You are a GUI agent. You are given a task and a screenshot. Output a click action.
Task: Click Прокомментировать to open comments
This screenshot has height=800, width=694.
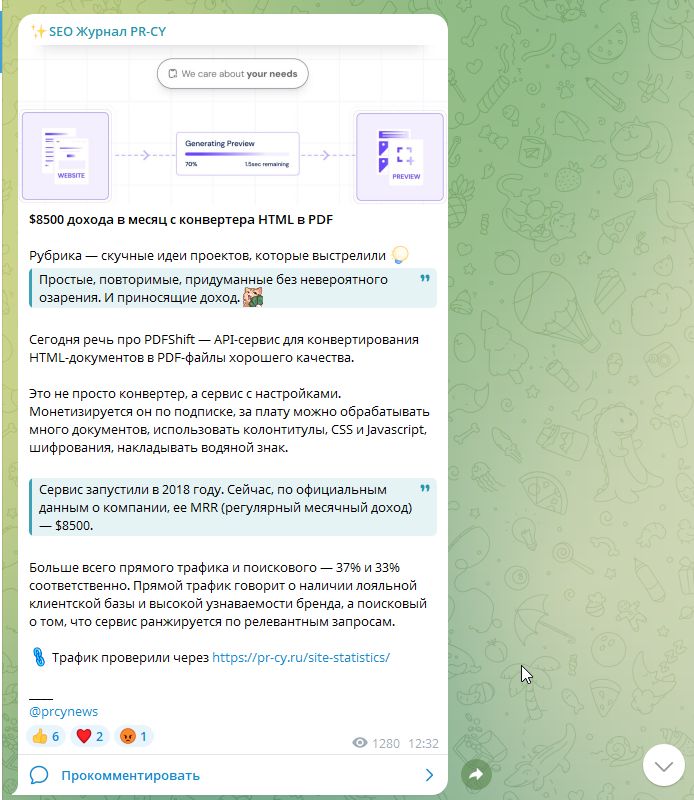pos(130,776)
